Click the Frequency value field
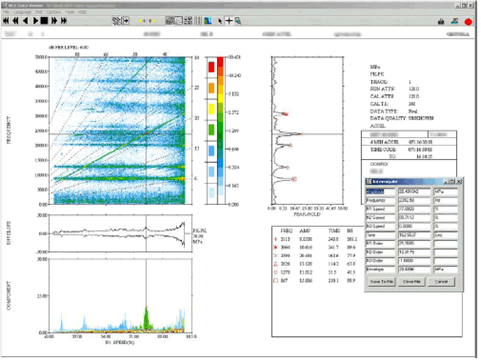The width and height of the screenshot is (481, 362). click(414, 200)
